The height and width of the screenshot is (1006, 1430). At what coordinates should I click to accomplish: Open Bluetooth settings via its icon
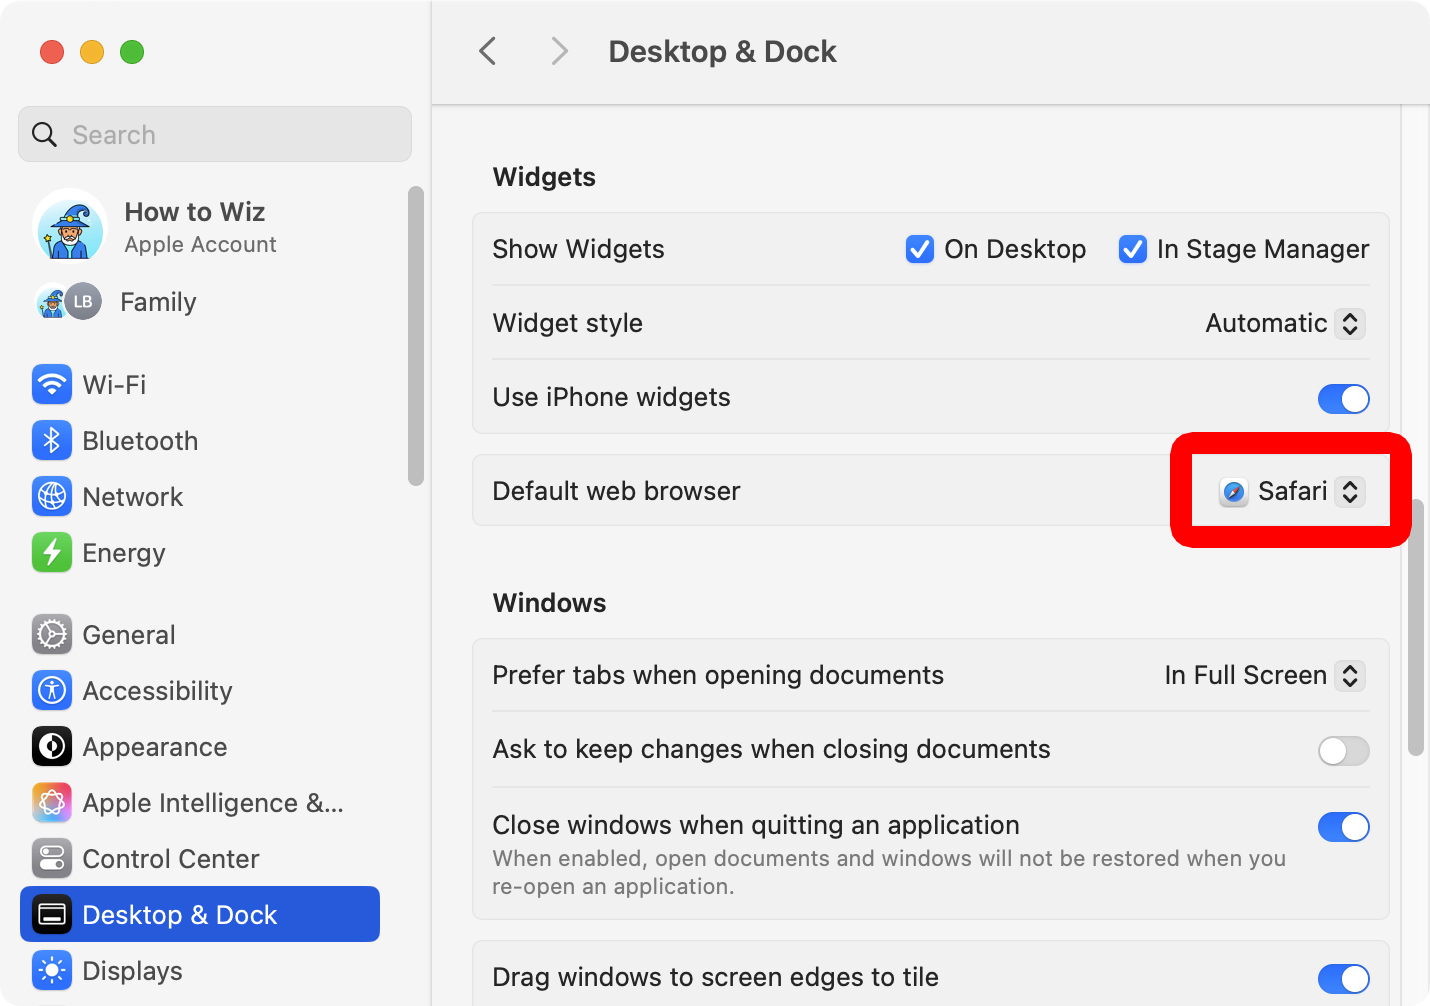(x=52, y=440)
